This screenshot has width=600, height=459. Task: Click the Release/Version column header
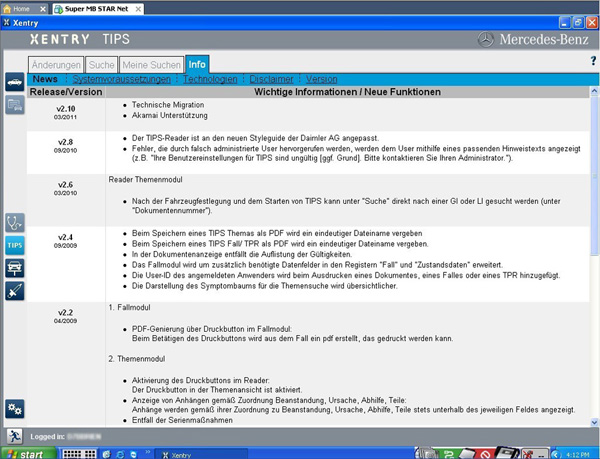[66, 92]
